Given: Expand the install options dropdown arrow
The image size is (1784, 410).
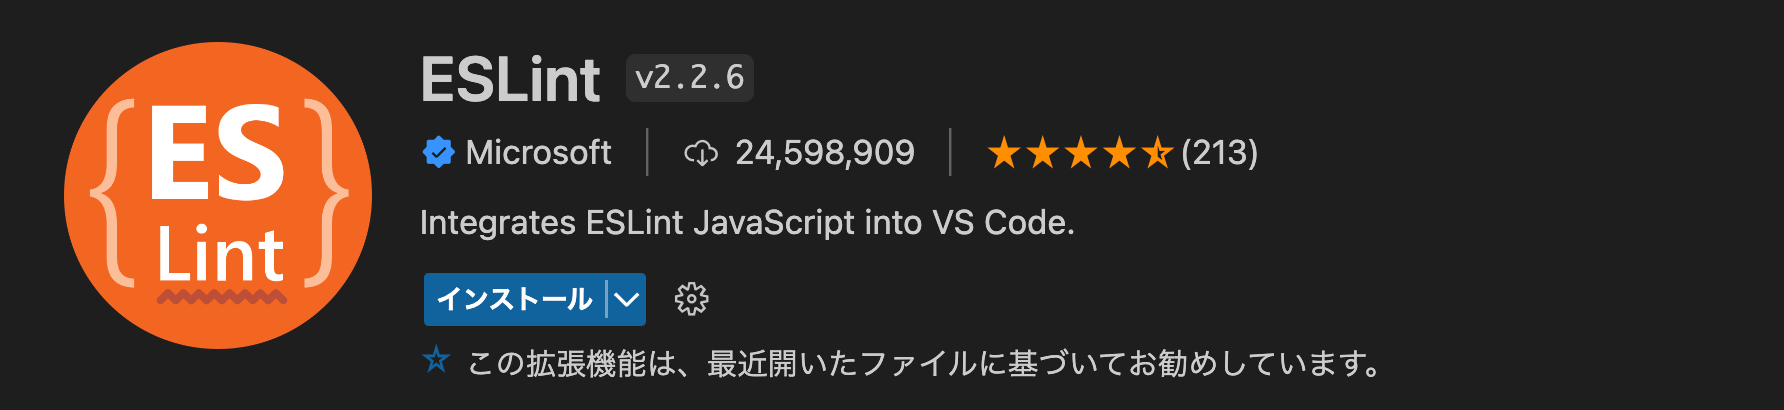Looking at the screenshot, I should pos(627,299).
